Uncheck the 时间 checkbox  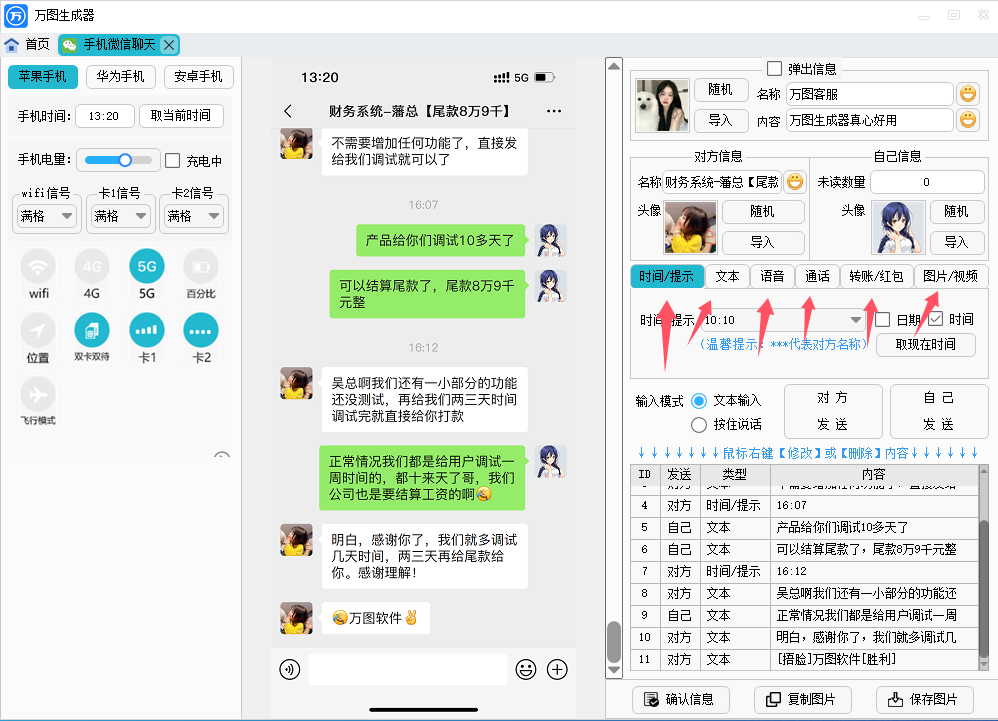click(935, 319)
